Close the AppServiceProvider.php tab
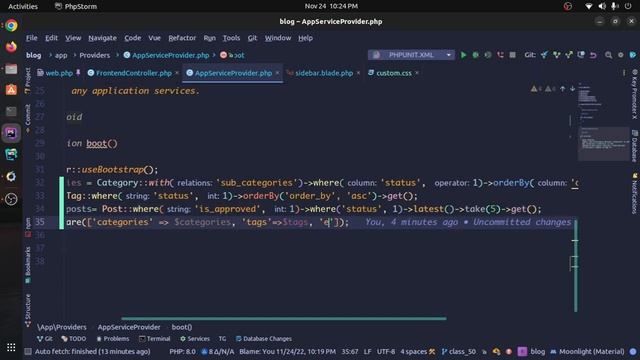This screenshot has height=360, width=640. 277,73
